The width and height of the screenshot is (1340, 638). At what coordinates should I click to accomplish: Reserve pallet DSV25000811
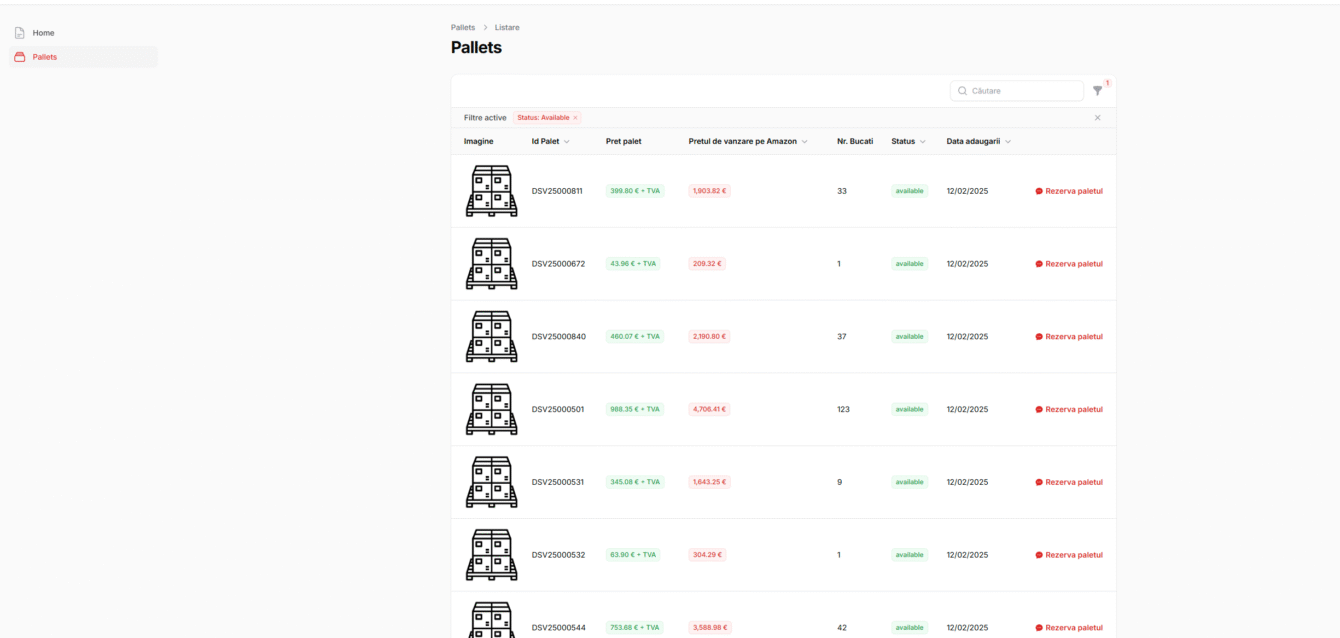tap(1068, 191)
